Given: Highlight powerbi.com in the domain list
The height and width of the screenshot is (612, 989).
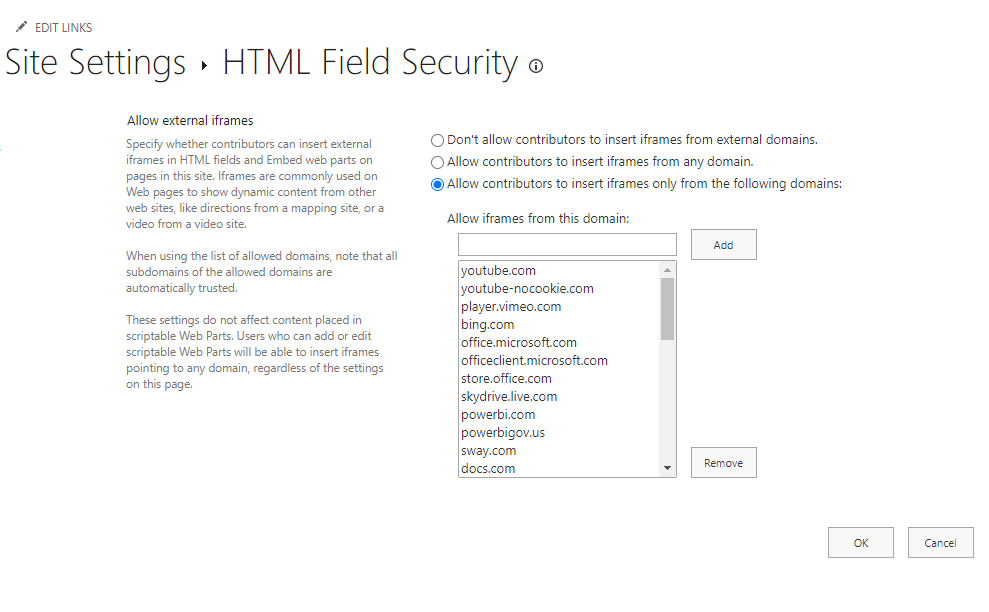Looking at the screenshot, I should tap(498, 415).
